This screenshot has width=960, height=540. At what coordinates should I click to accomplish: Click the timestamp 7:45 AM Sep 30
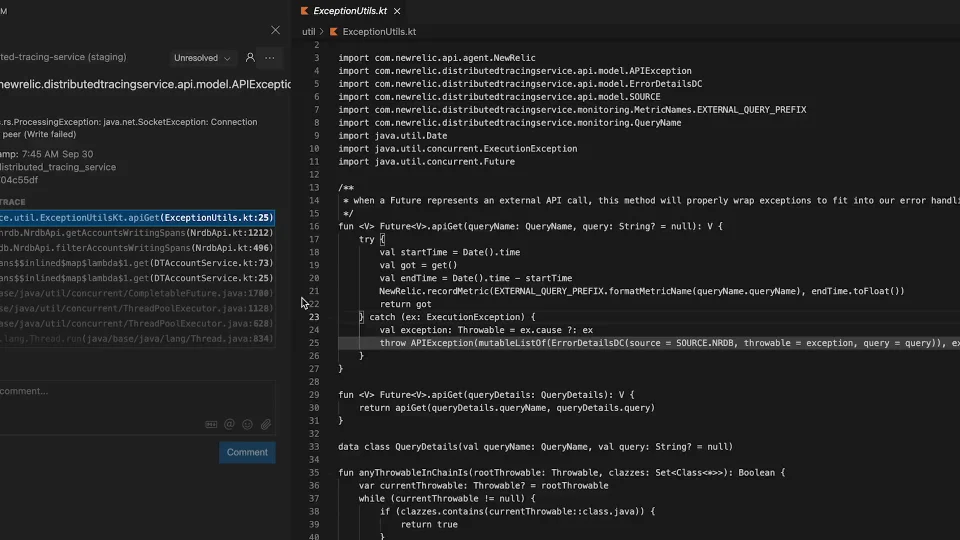coord(58,154)
